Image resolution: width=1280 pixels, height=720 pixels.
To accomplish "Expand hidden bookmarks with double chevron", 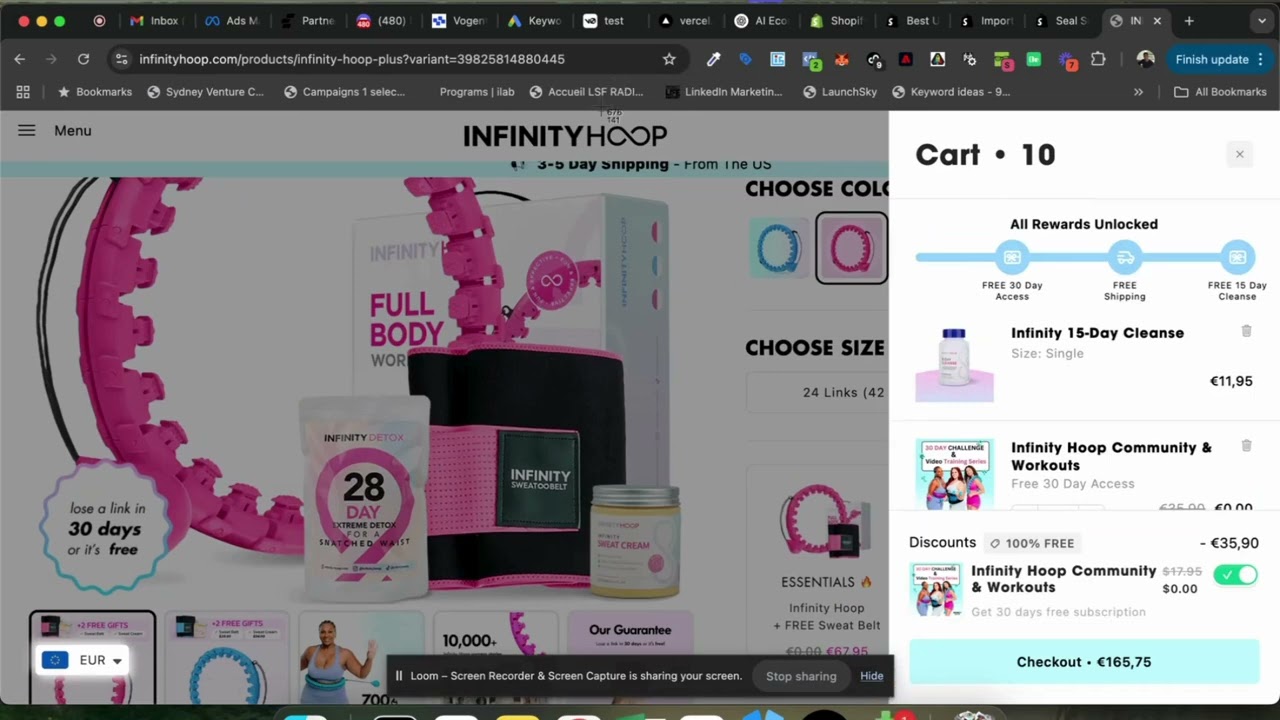I will 1138,92.
